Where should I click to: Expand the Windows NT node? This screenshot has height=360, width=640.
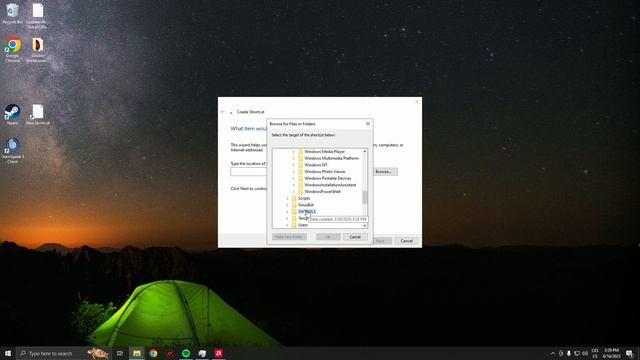[293, 165]
